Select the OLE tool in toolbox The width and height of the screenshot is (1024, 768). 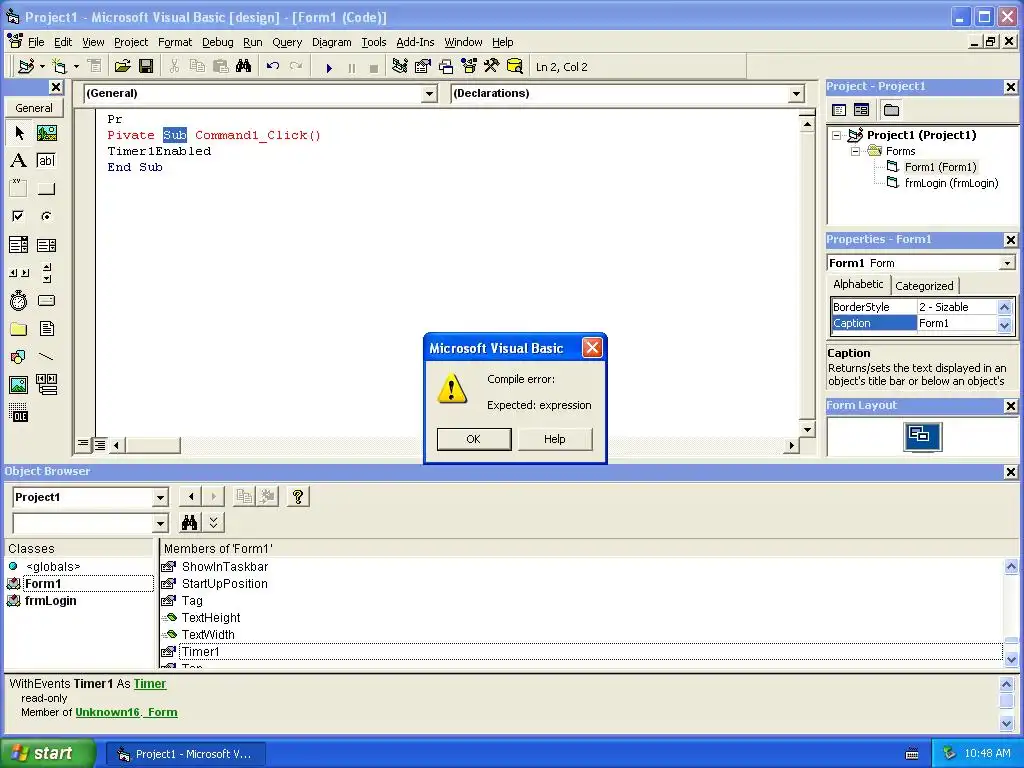click(19, 413)
